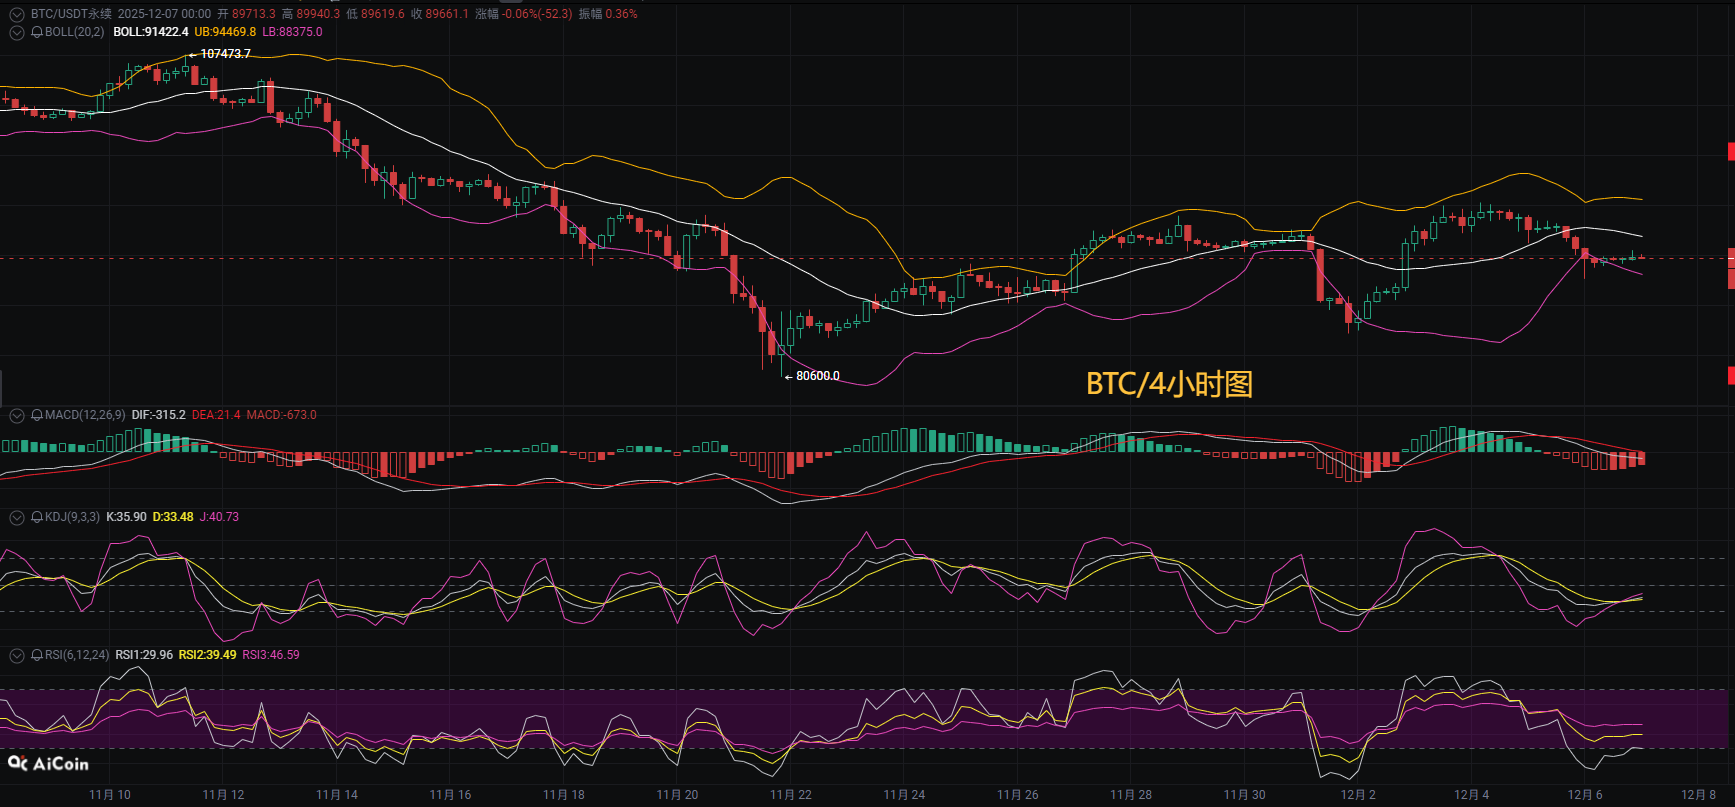Collapse the RSI indicator panel chevron
This screenshot has height=807, width=1735.
pos(17,655)
